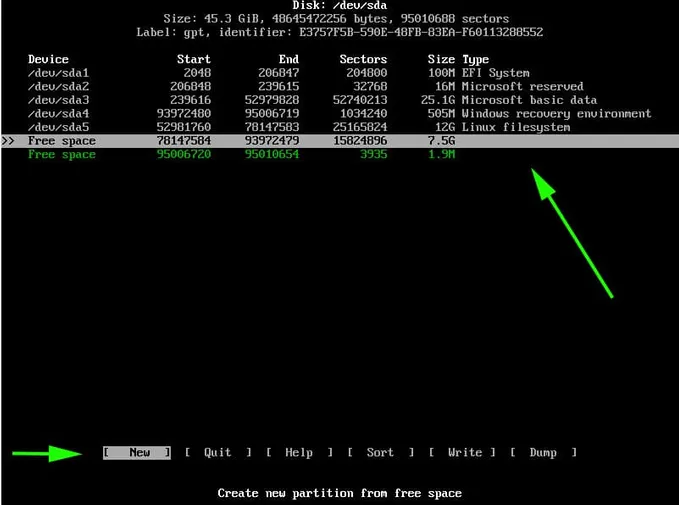The image size is (679, 505).
Task: Highlight the /dev/sda3 Microsoft basic data partition
Action: [60, 100]
